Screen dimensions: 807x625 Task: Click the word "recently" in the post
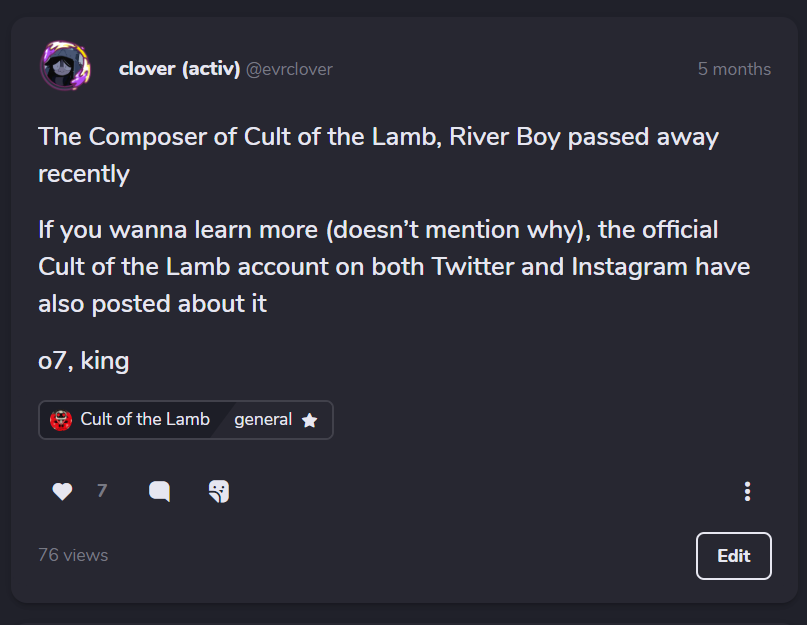84,174
